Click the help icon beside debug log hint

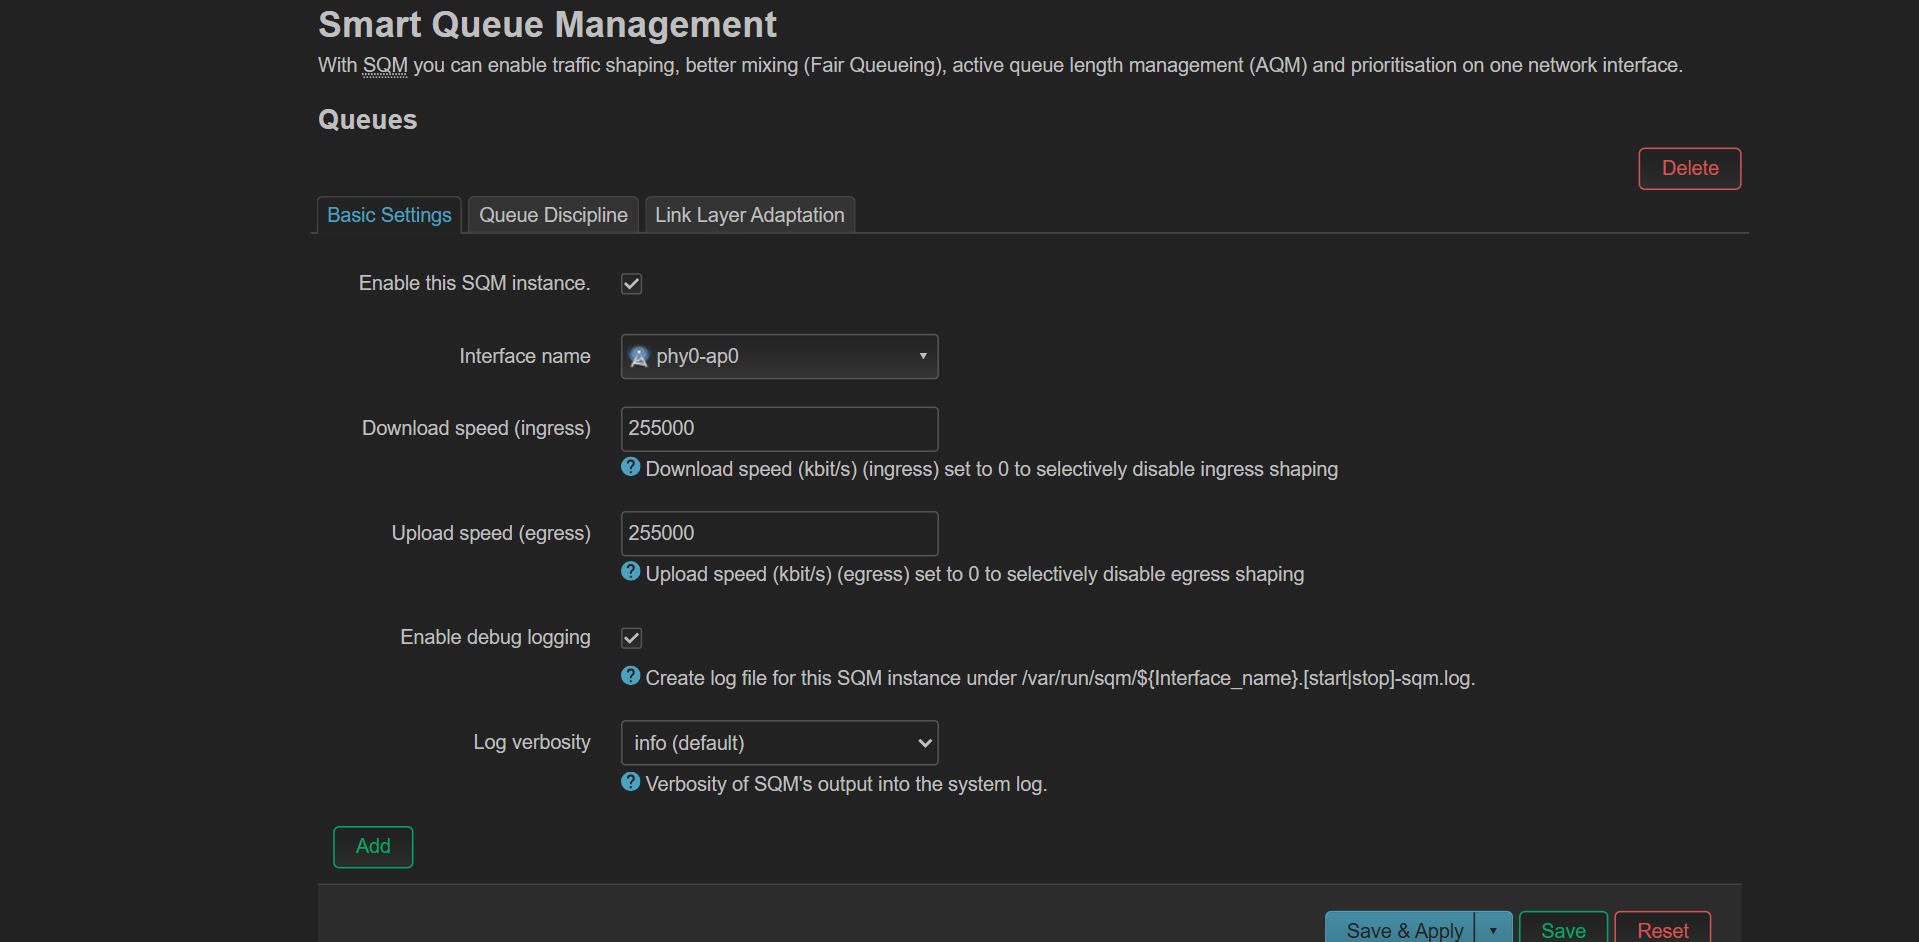pos(630,676)
